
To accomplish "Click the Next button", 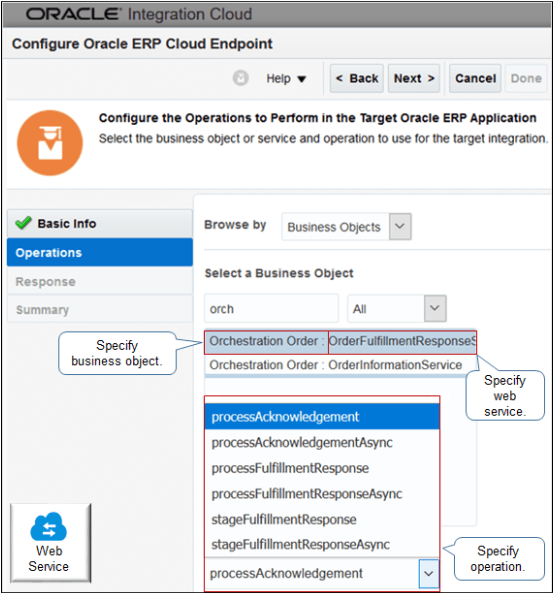I will click(414, 78).
